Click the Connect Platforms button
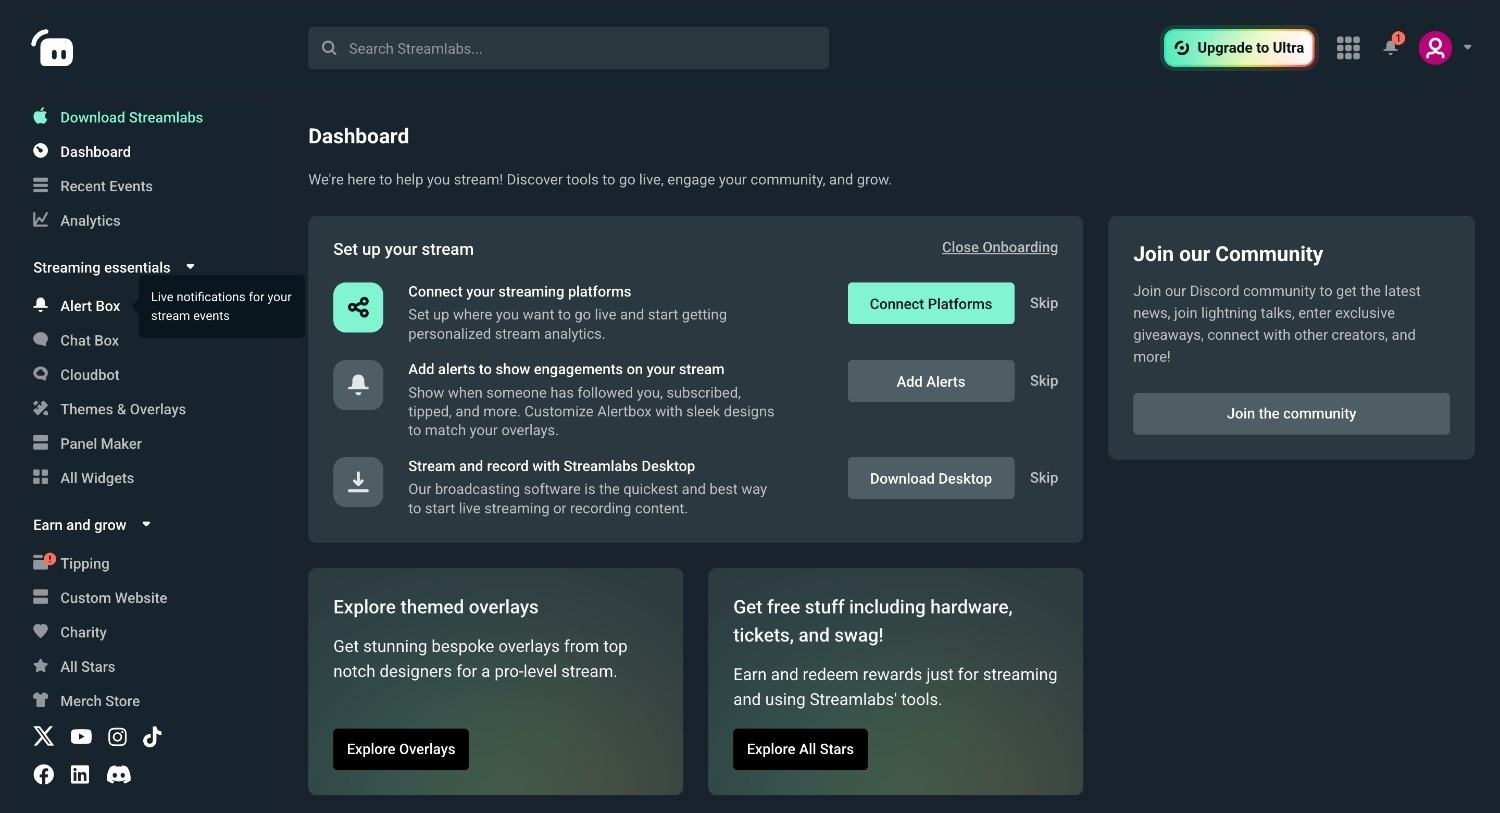Image resolution: width=1500 pixels, height=813 pixels. point(930,304)
